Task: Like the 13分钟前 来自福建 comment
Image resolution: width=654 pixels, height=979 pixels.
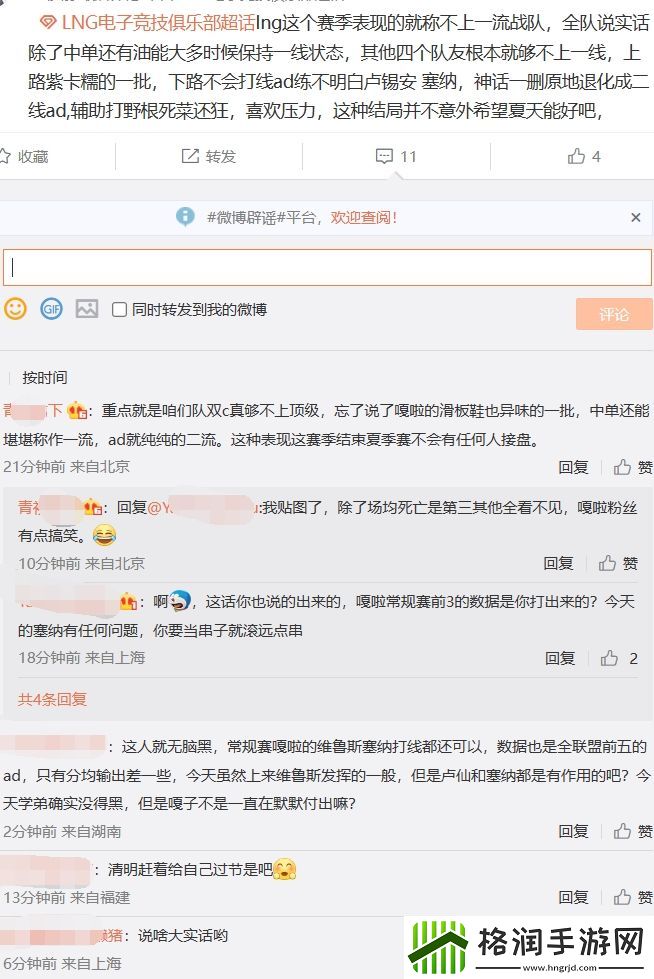Action: click(632, 897)
